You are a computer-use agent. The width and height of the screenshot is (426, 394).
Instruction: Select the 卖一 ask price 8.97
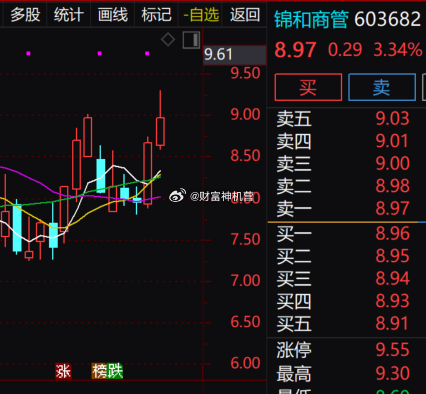click(x=392, y=208)
